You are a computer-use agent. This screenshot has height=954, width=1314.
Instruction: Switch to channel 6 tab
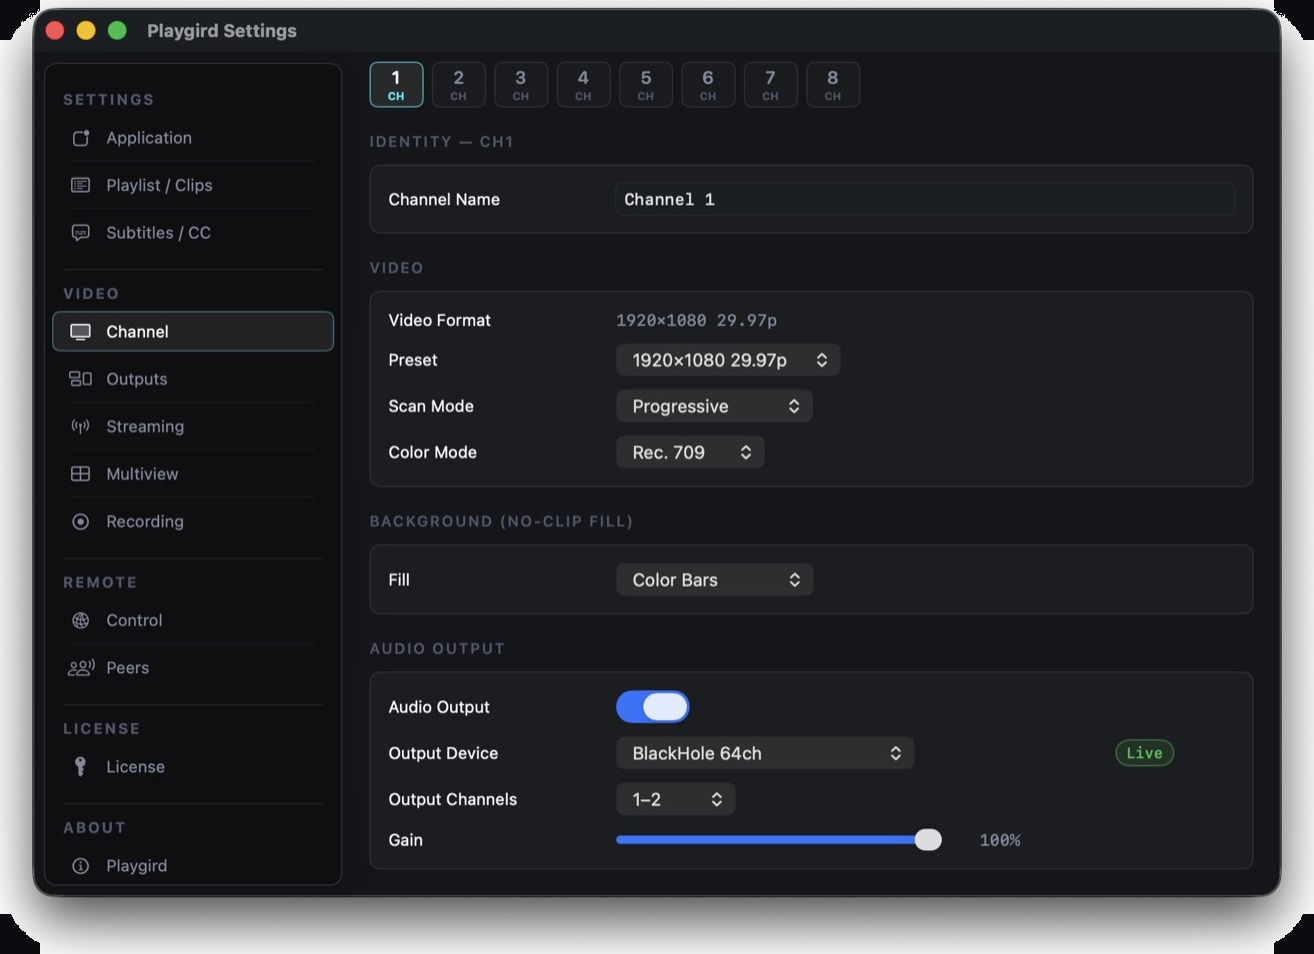point(708,84)
